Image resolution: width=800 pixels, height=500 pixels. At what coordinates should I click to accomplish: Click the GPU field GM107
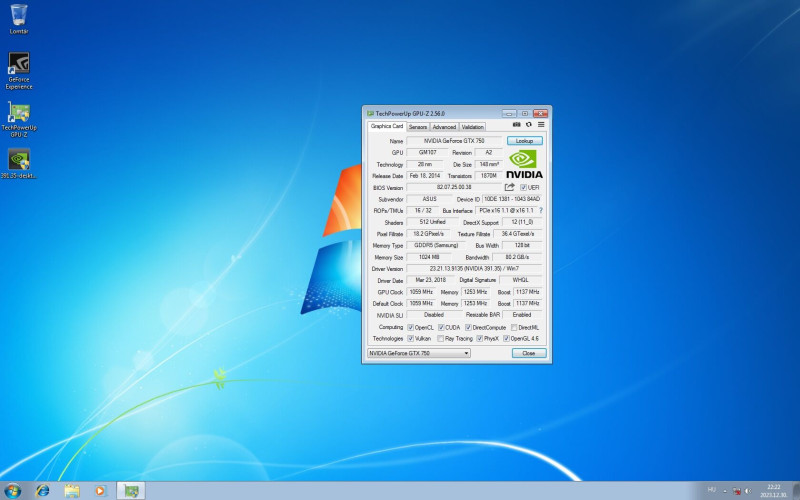coord(427,153)
